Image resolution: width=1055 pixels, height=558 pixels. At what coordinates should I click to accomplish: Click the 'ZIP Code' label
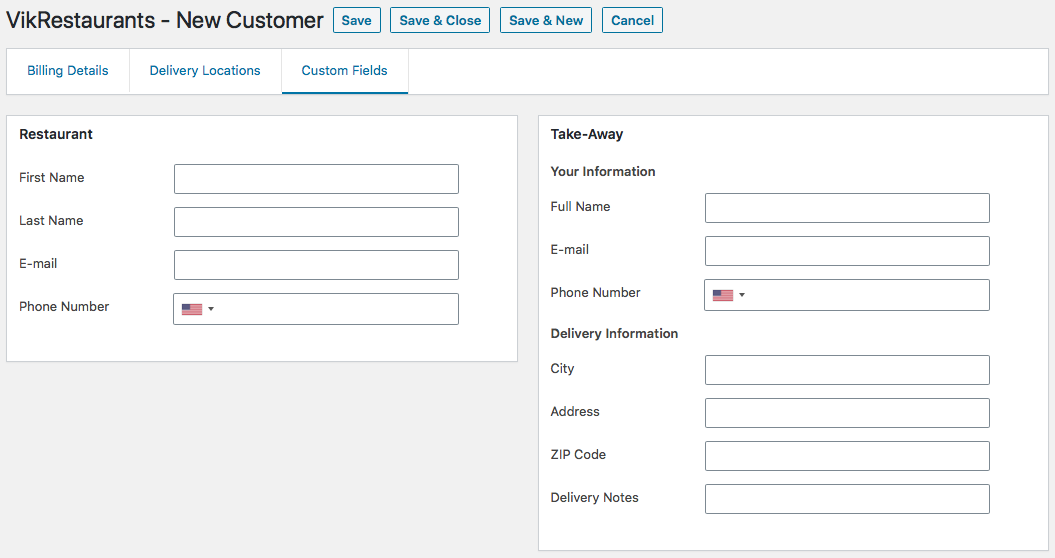point(578,455)
